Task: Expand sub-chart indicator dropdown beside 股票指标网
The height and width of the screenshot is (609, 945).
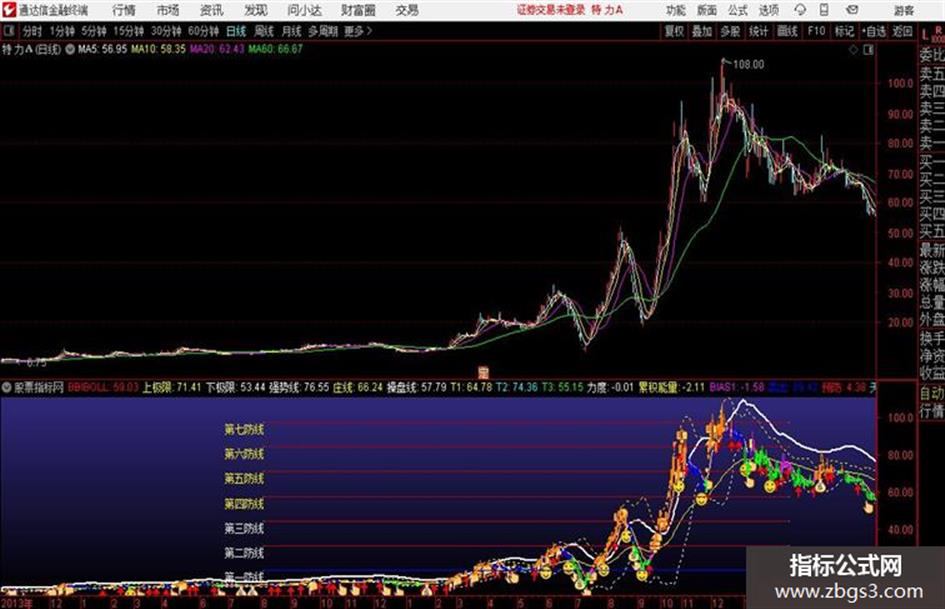Action: click(7, 388)
